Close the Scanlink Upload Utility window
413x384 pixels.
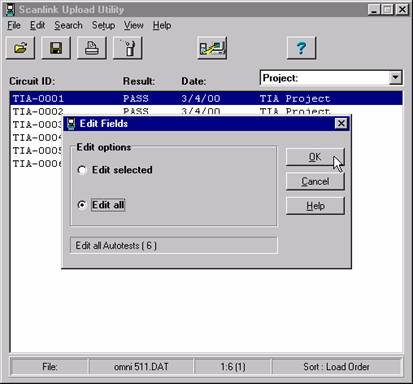[x=402, y=9]
